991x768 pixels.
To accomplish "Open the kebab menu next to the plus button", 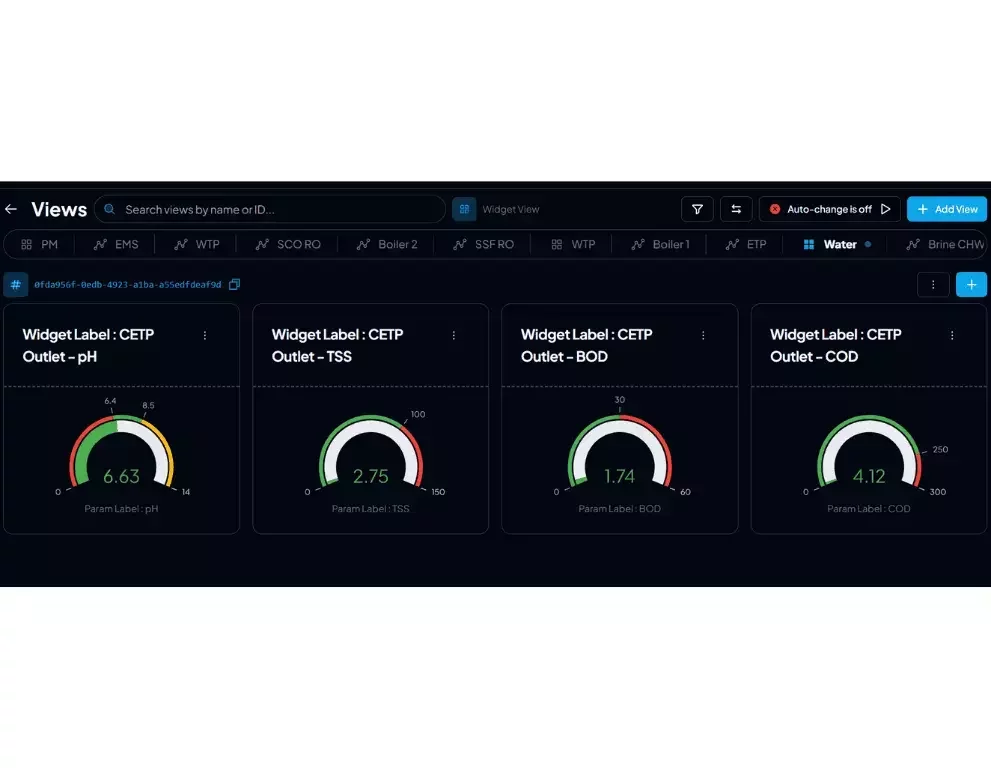I will [933, 284].
